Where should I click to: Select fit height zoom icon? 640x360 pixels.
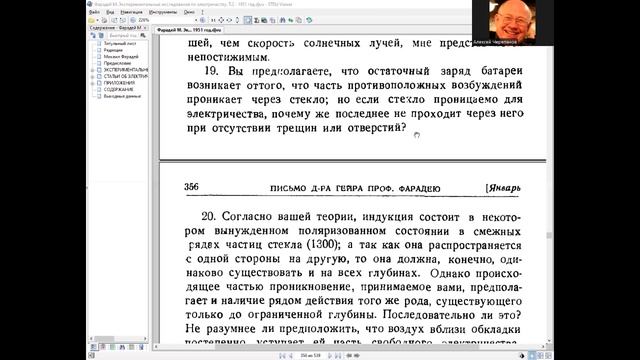(237, 20)
